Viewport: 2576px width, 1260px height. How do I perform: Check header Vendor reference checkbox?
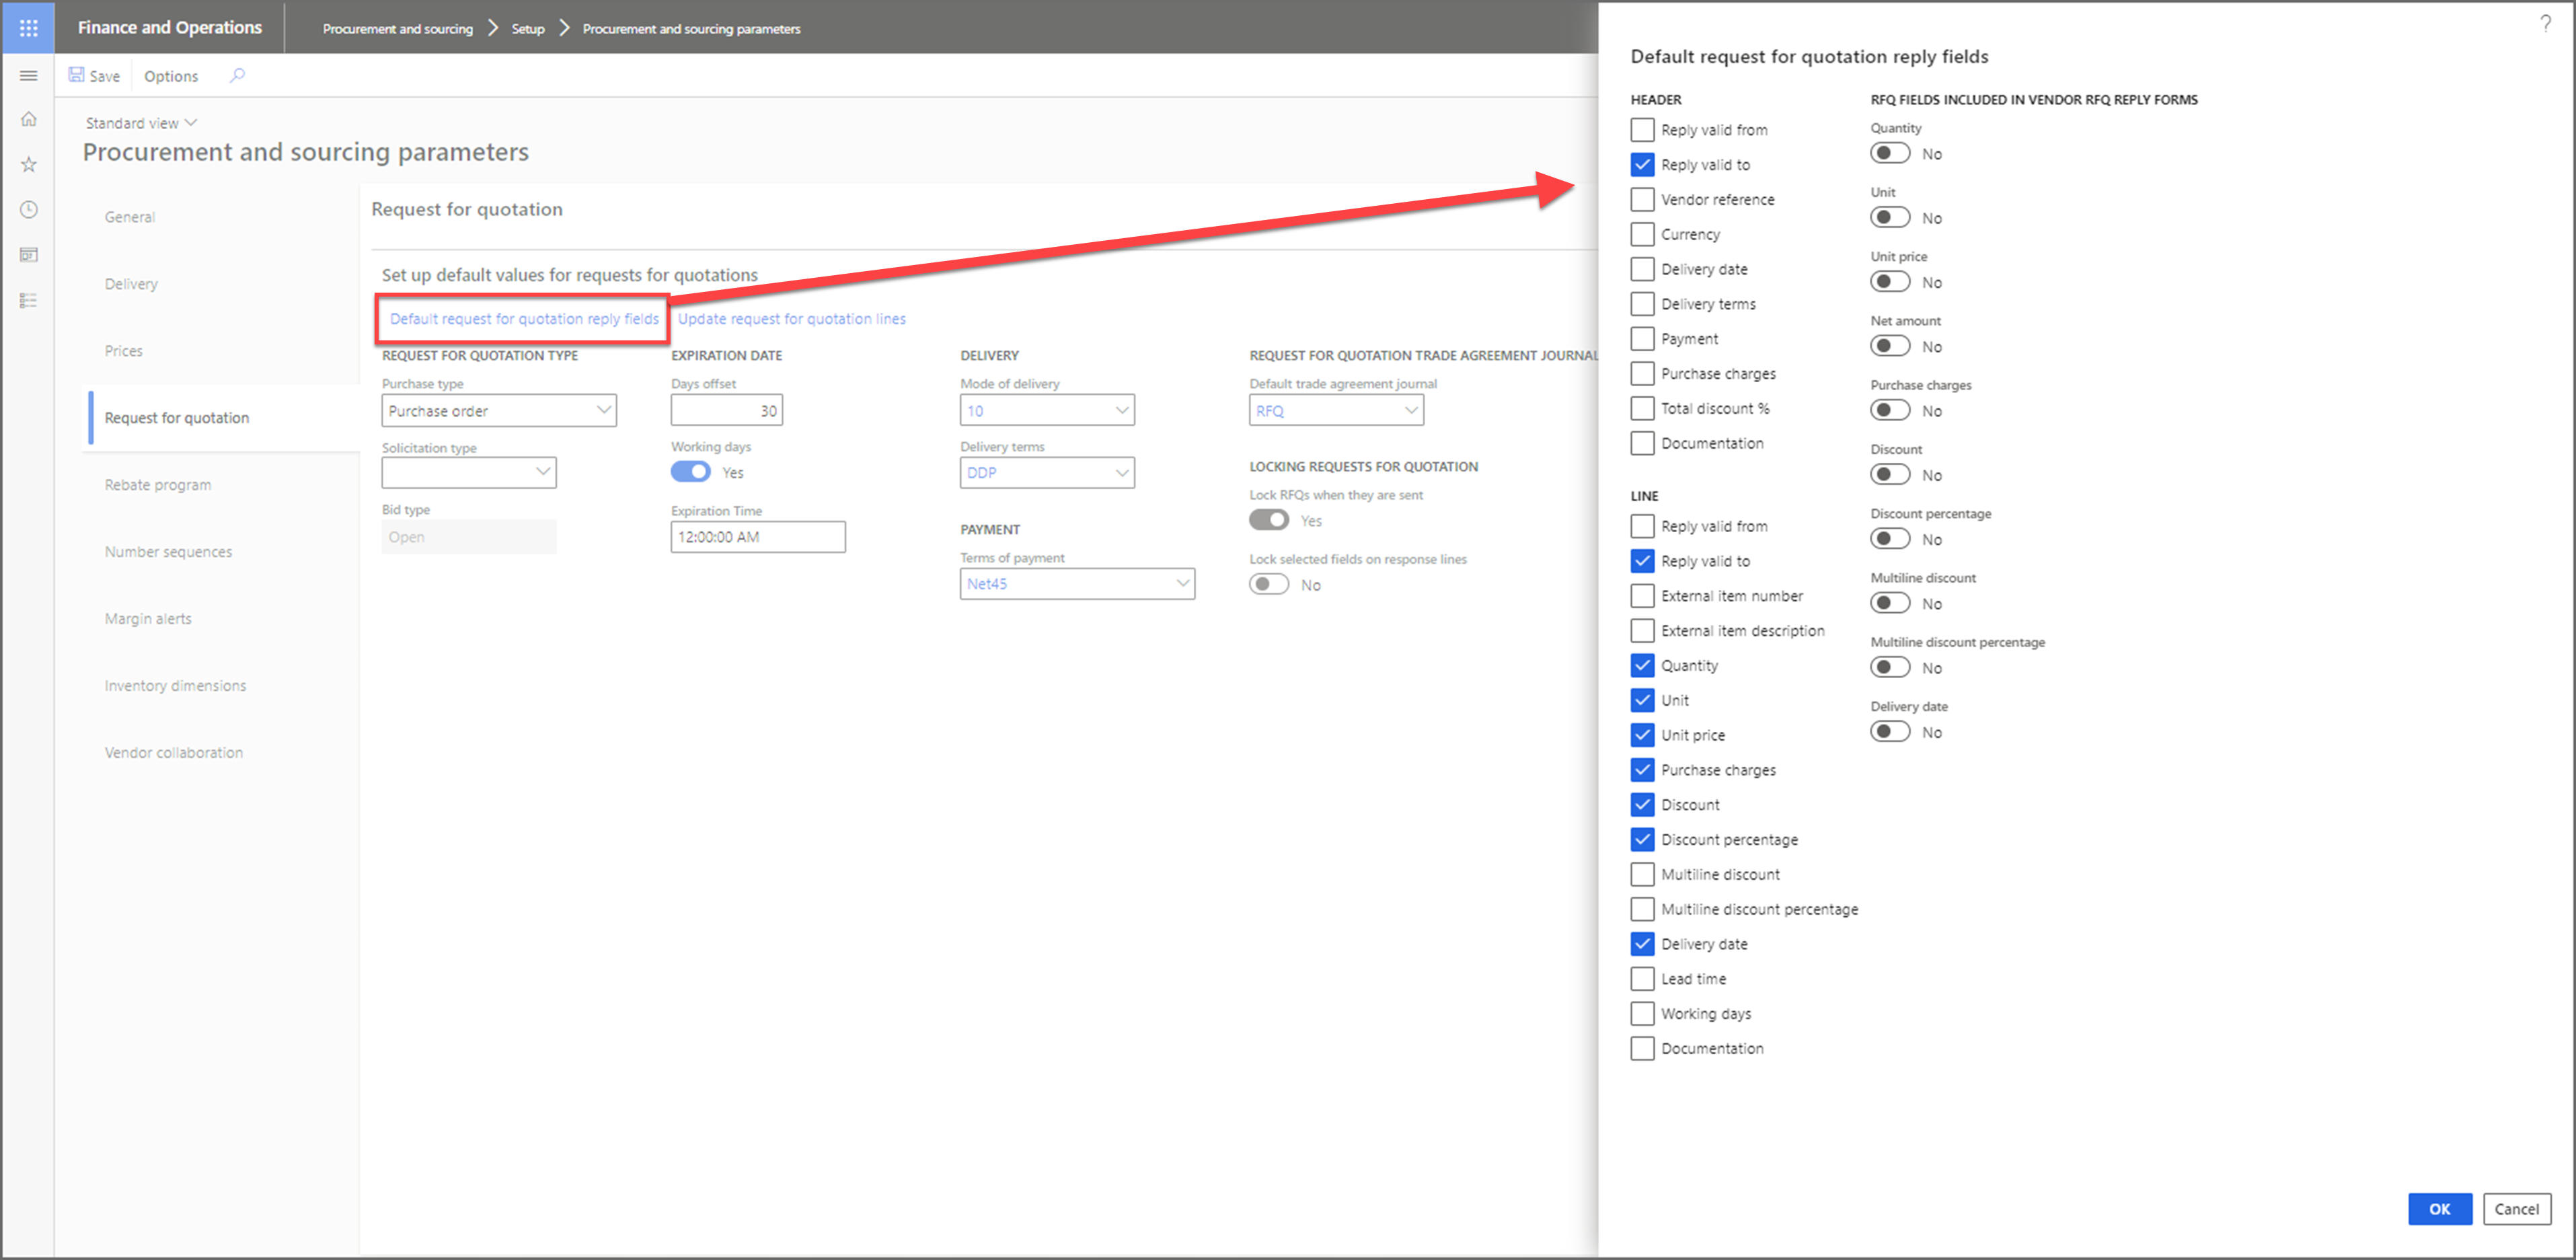pos(1642,200)
